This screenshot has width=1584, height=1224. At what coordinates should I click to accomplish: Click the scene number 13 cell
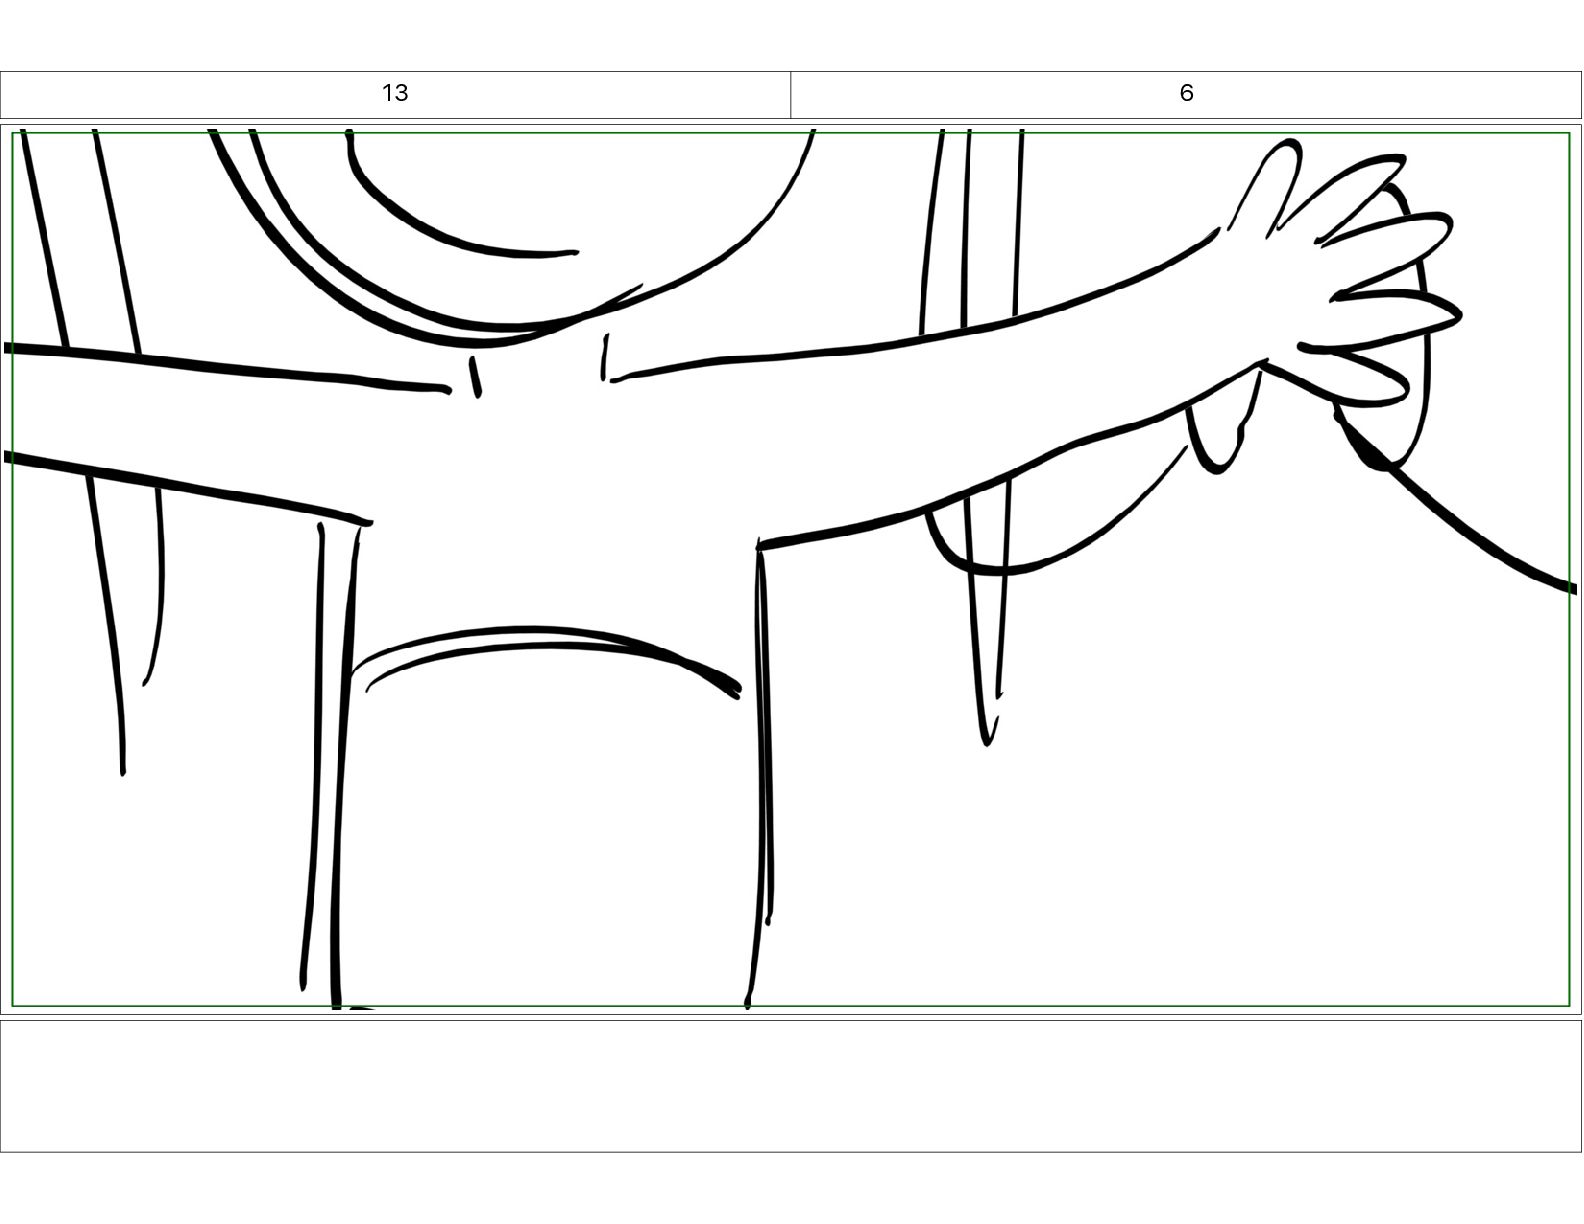[x=396, y=94]
